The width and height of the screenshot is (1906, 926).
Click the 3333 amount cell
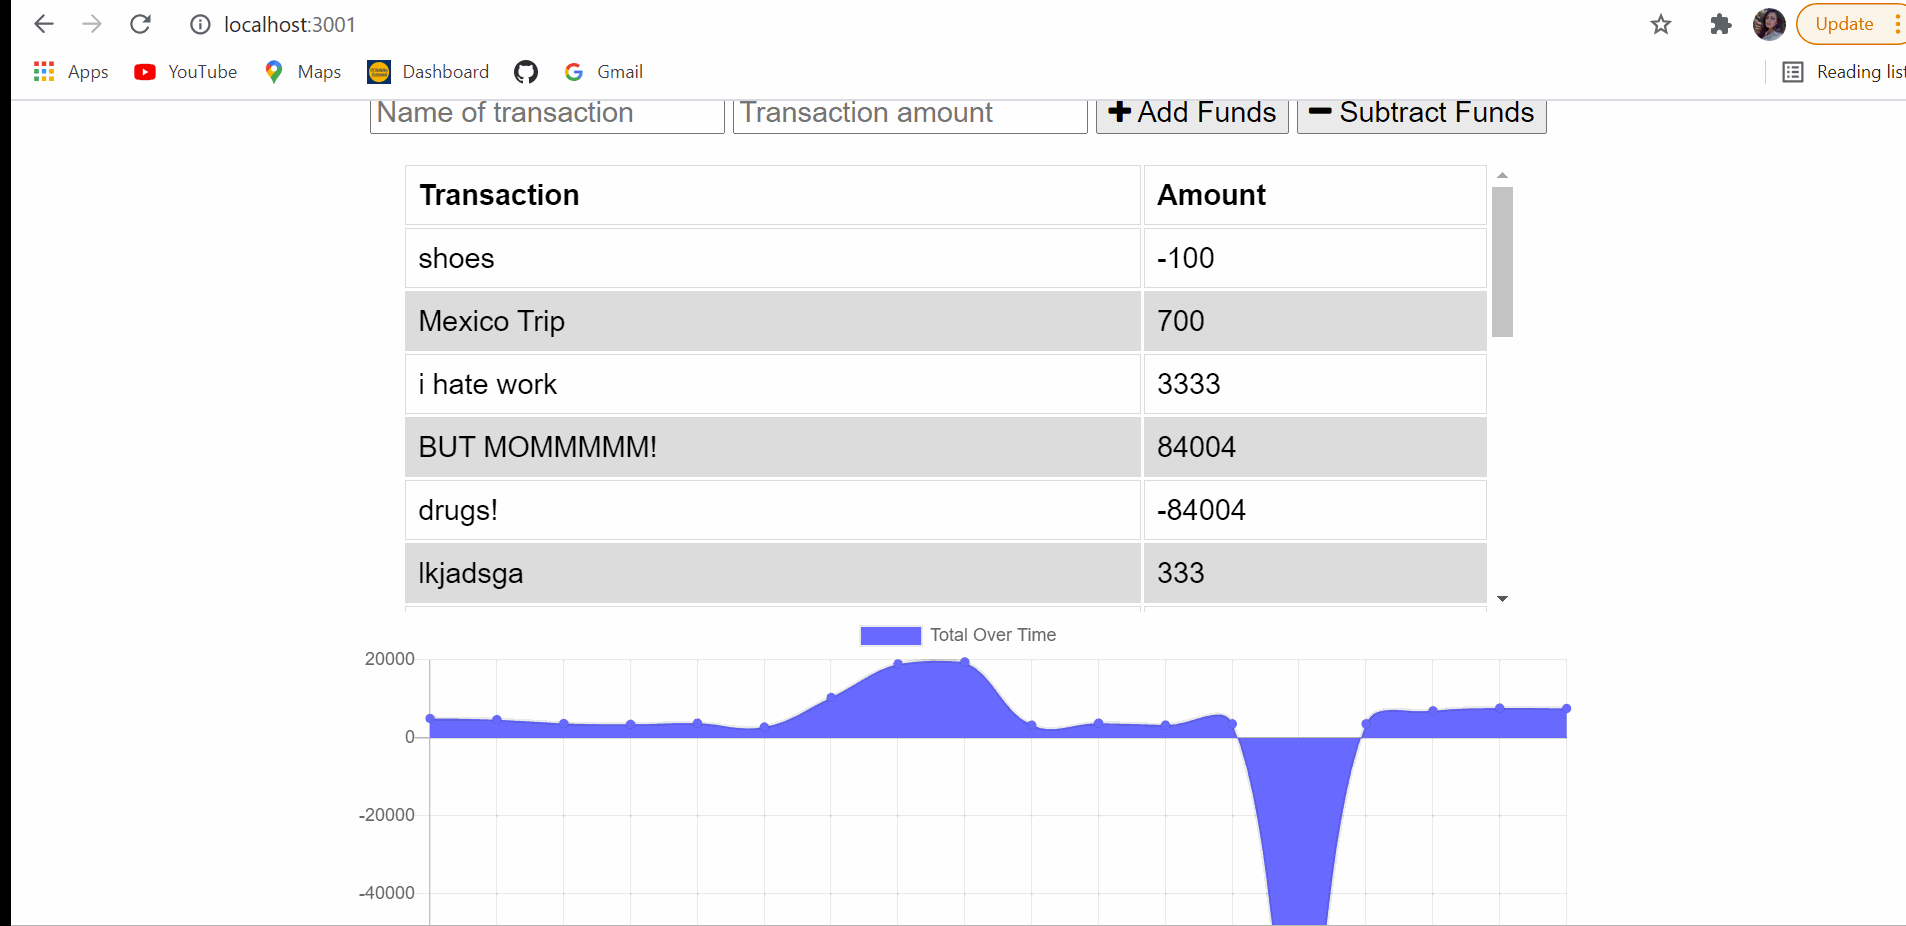coord(1315,384)
